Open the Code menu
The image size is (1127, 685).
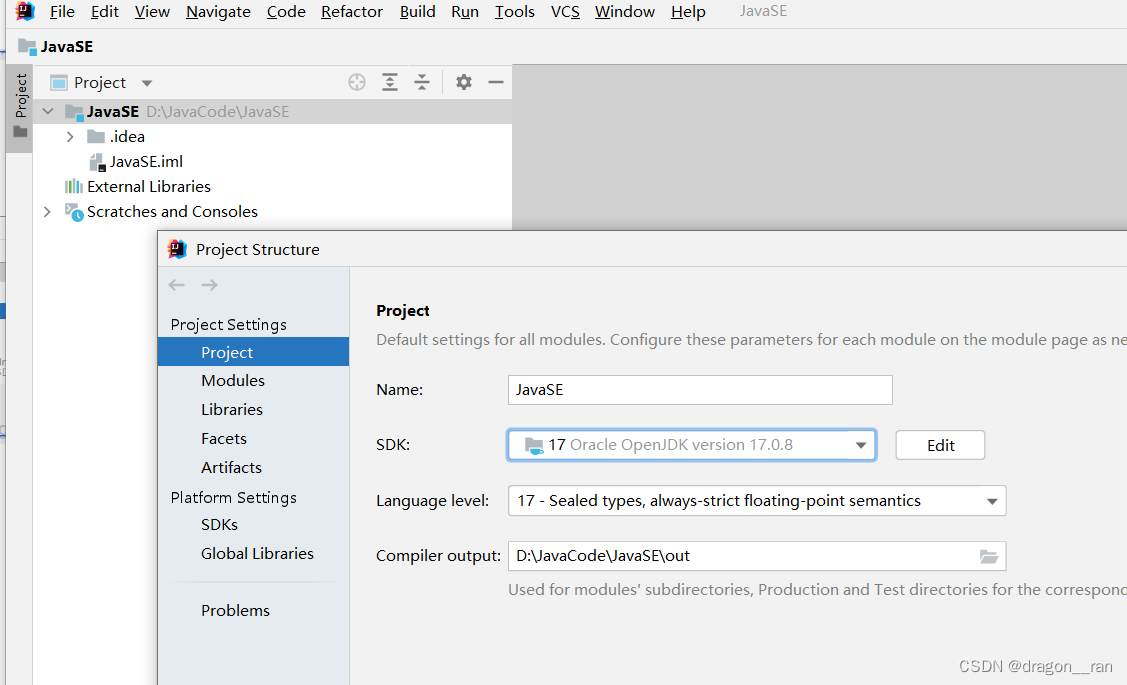pos(286,12)
